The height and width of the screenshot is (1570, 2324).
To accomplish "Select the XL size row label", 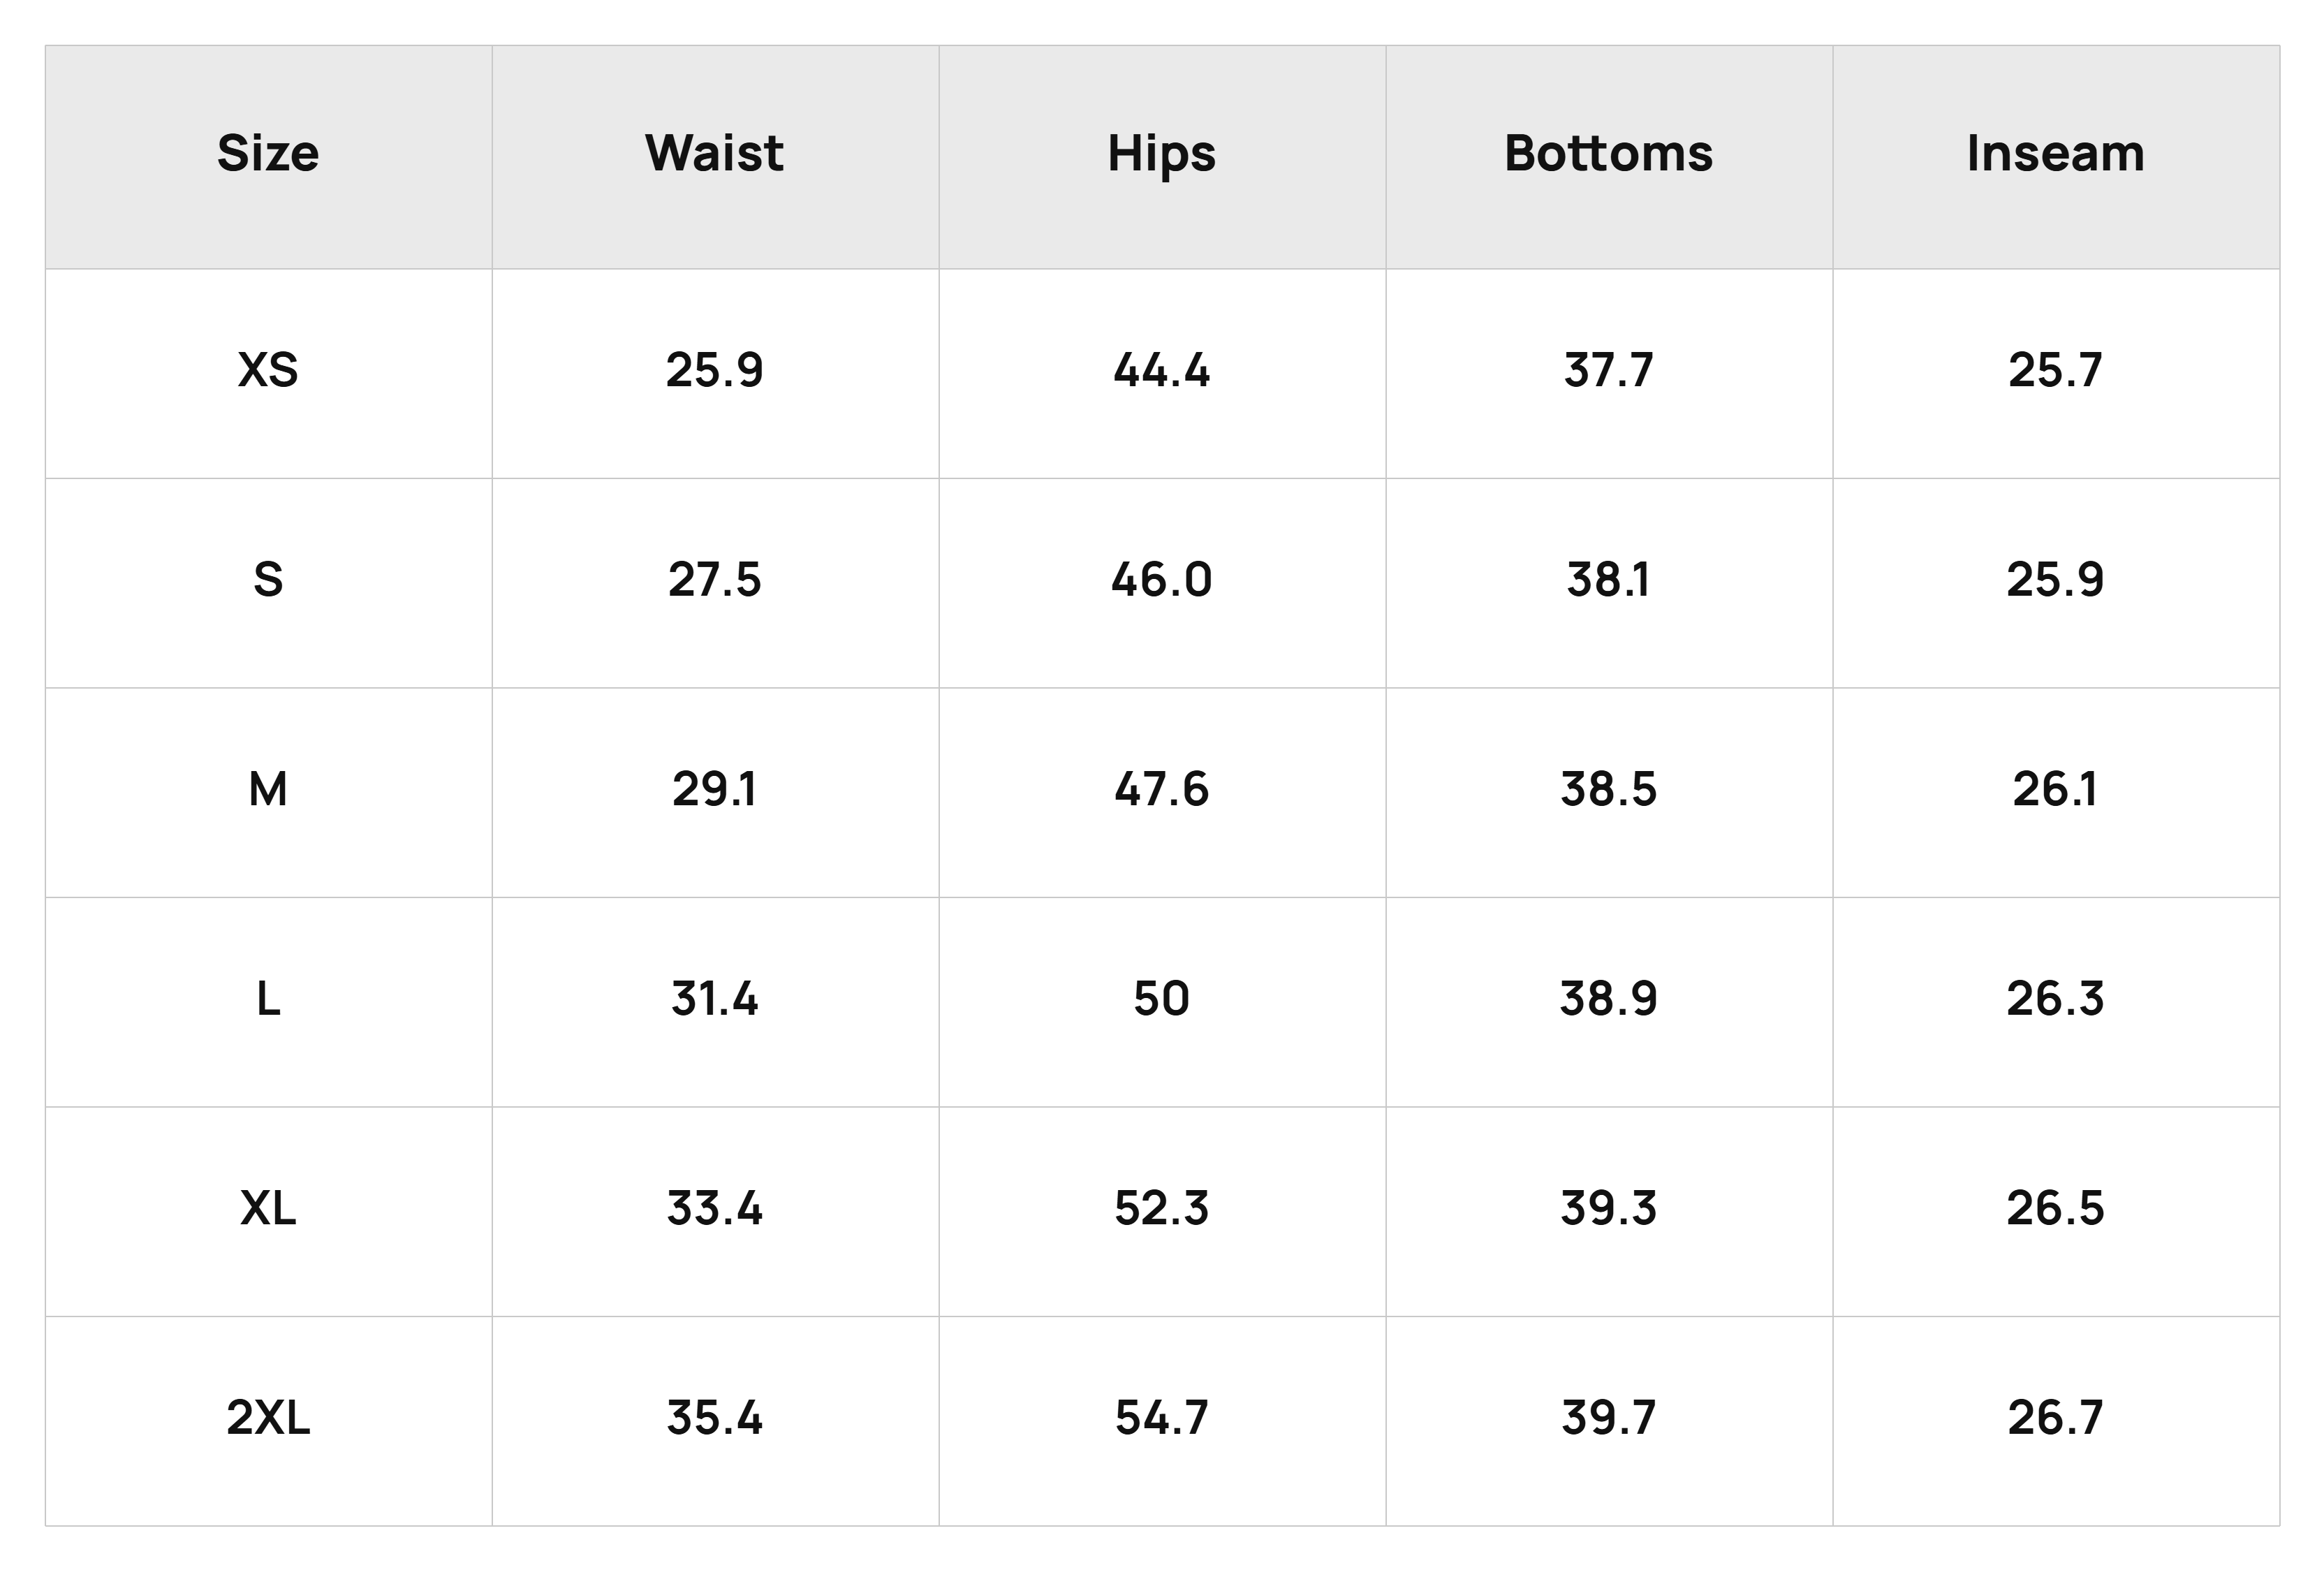I will (x=268, y=1209).
